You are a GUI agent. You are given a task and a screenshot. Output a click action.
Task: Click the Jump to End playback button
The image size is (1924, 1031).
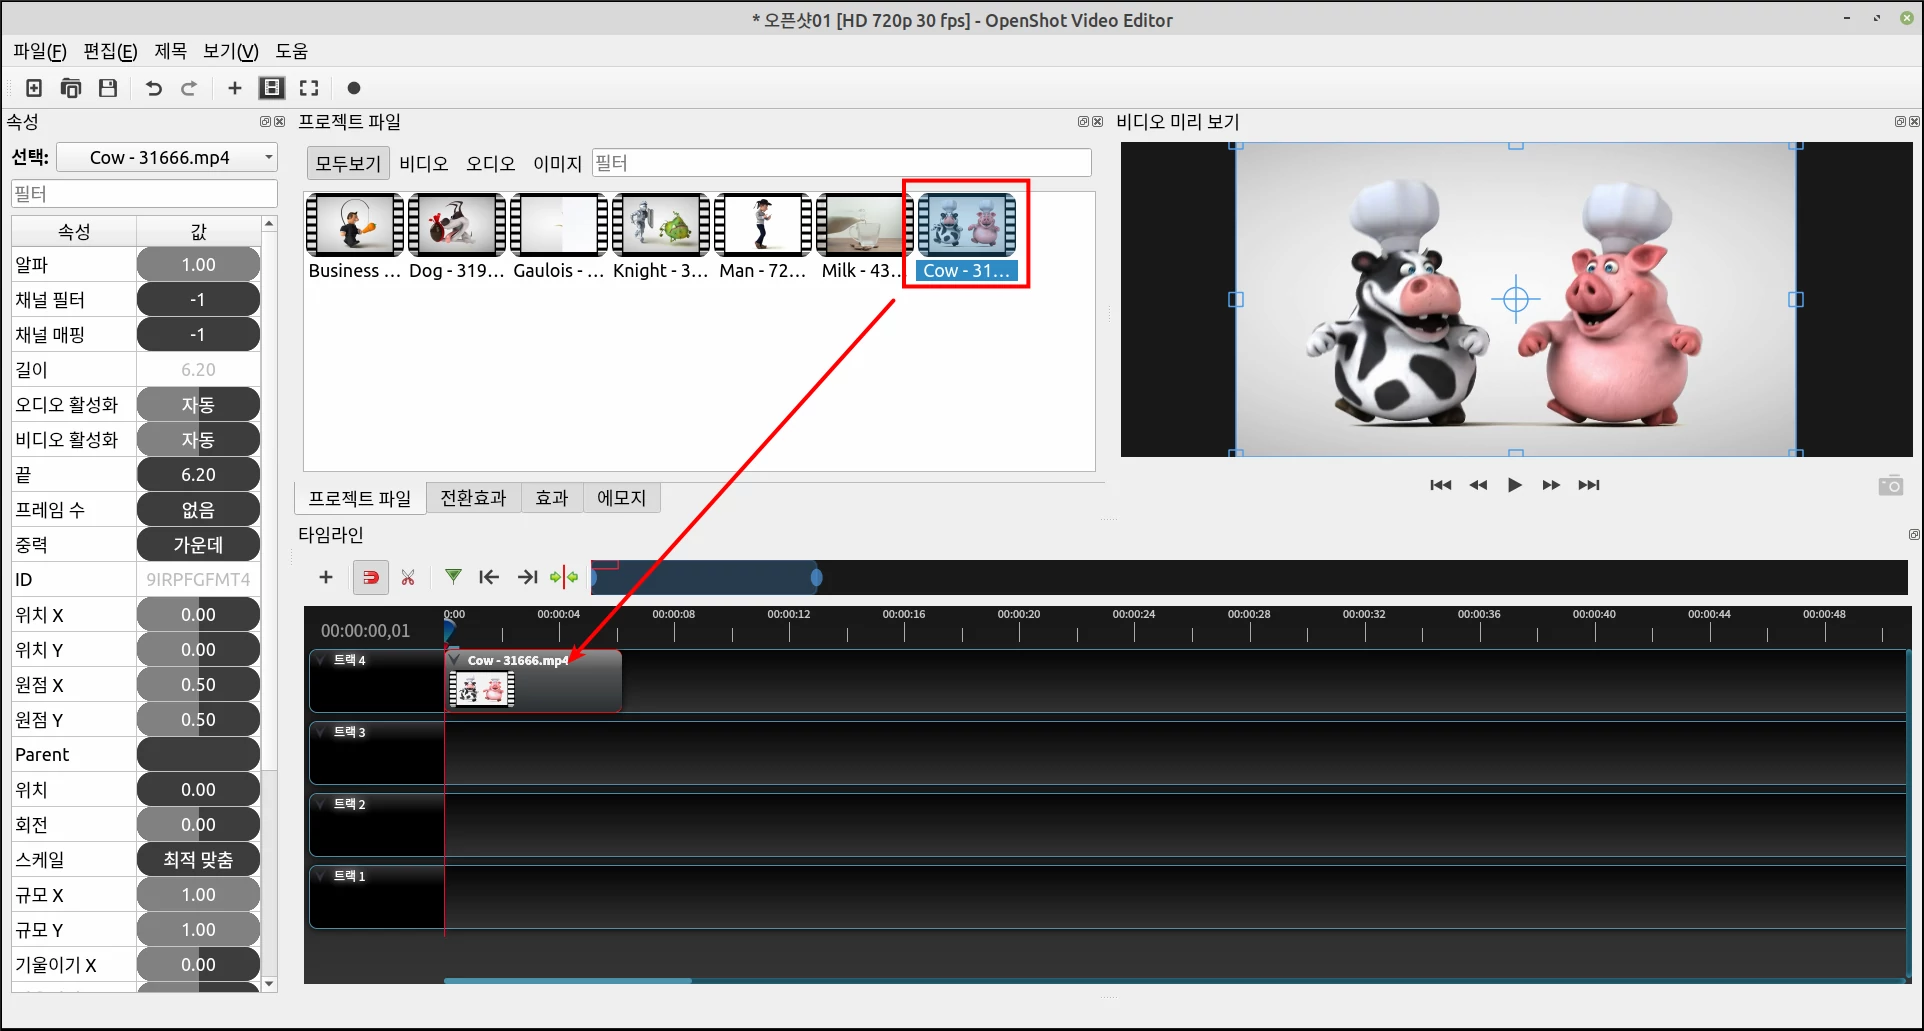click(x=1589, y=485)
